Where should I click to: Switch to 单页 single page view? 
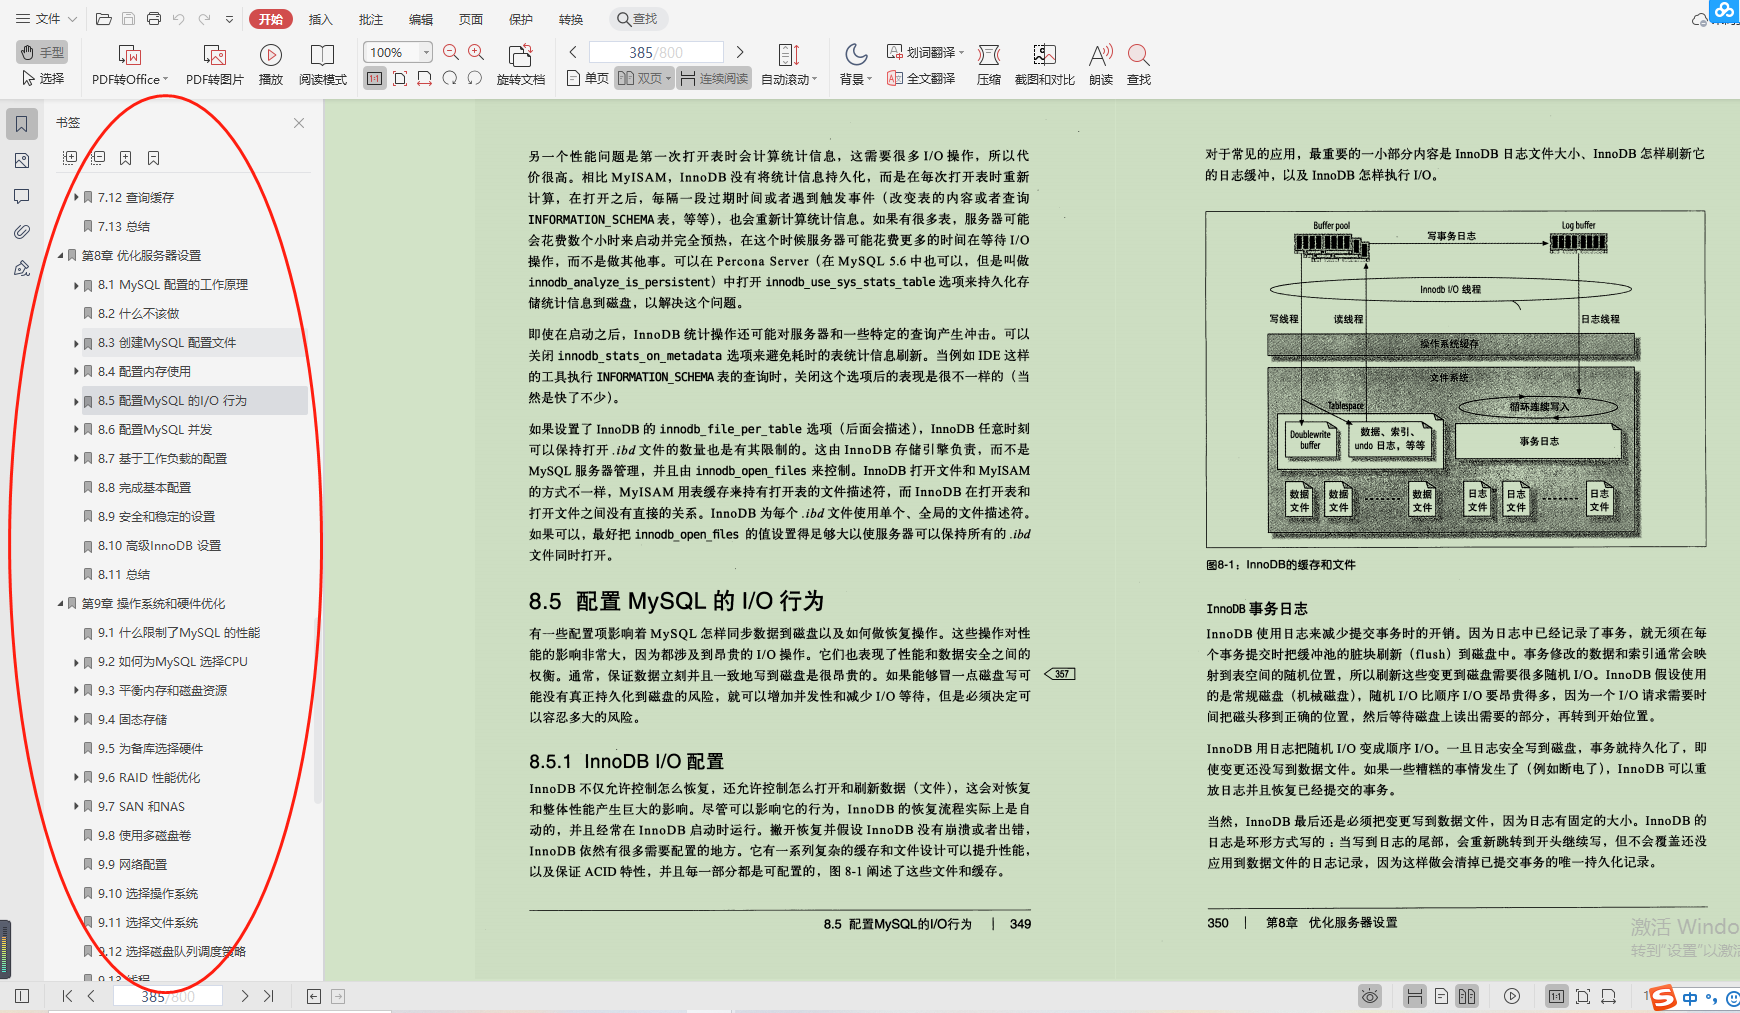tap(587, 78)
